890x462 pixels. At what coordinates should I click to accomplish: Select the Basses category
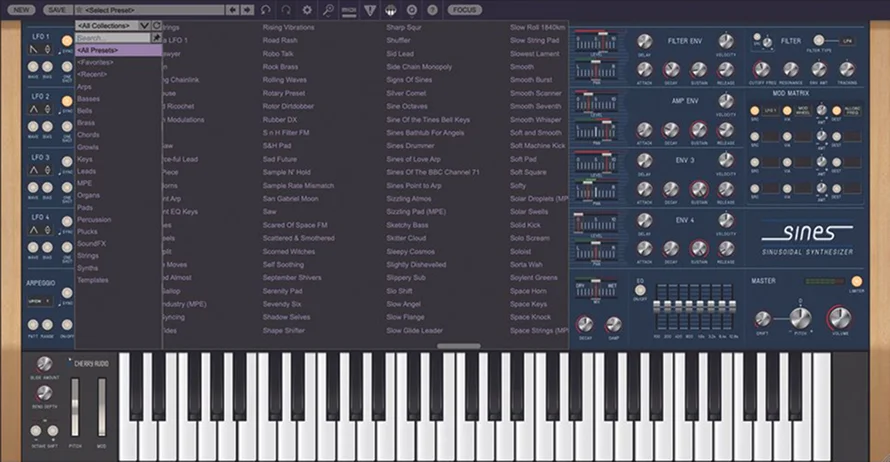point(88,98)
